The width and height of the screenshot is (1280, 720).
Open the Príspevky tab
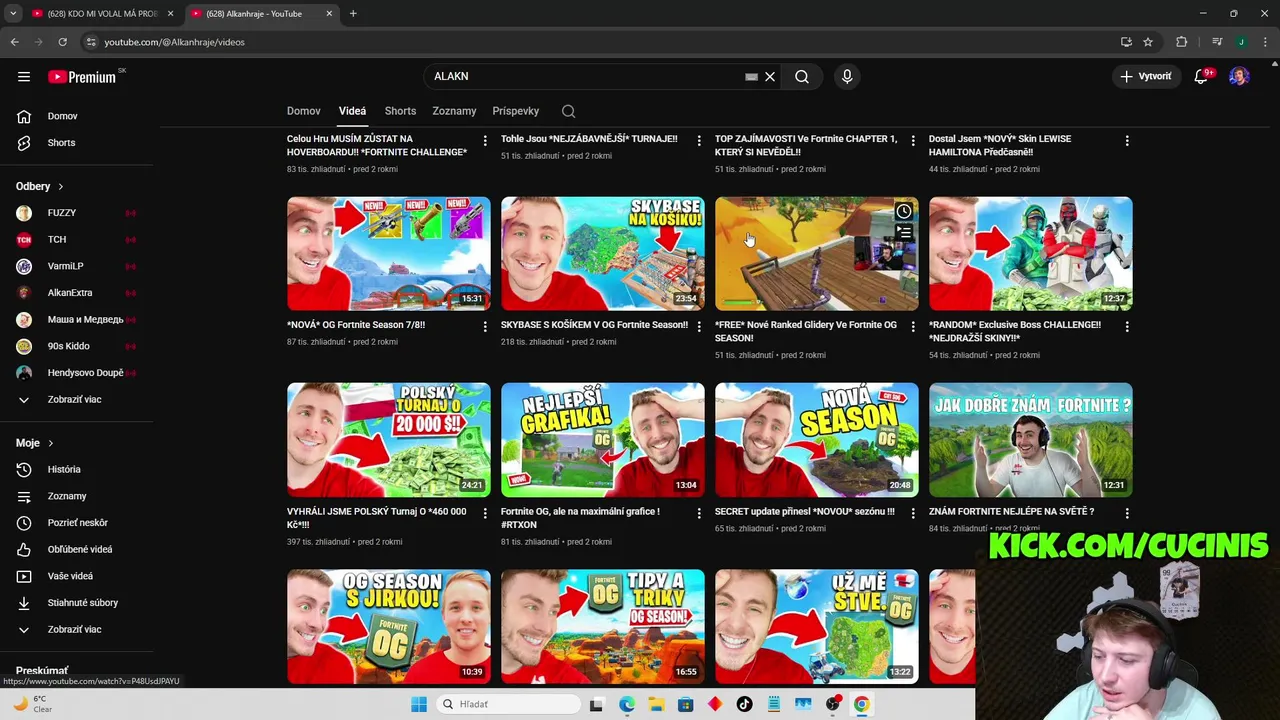515,111
